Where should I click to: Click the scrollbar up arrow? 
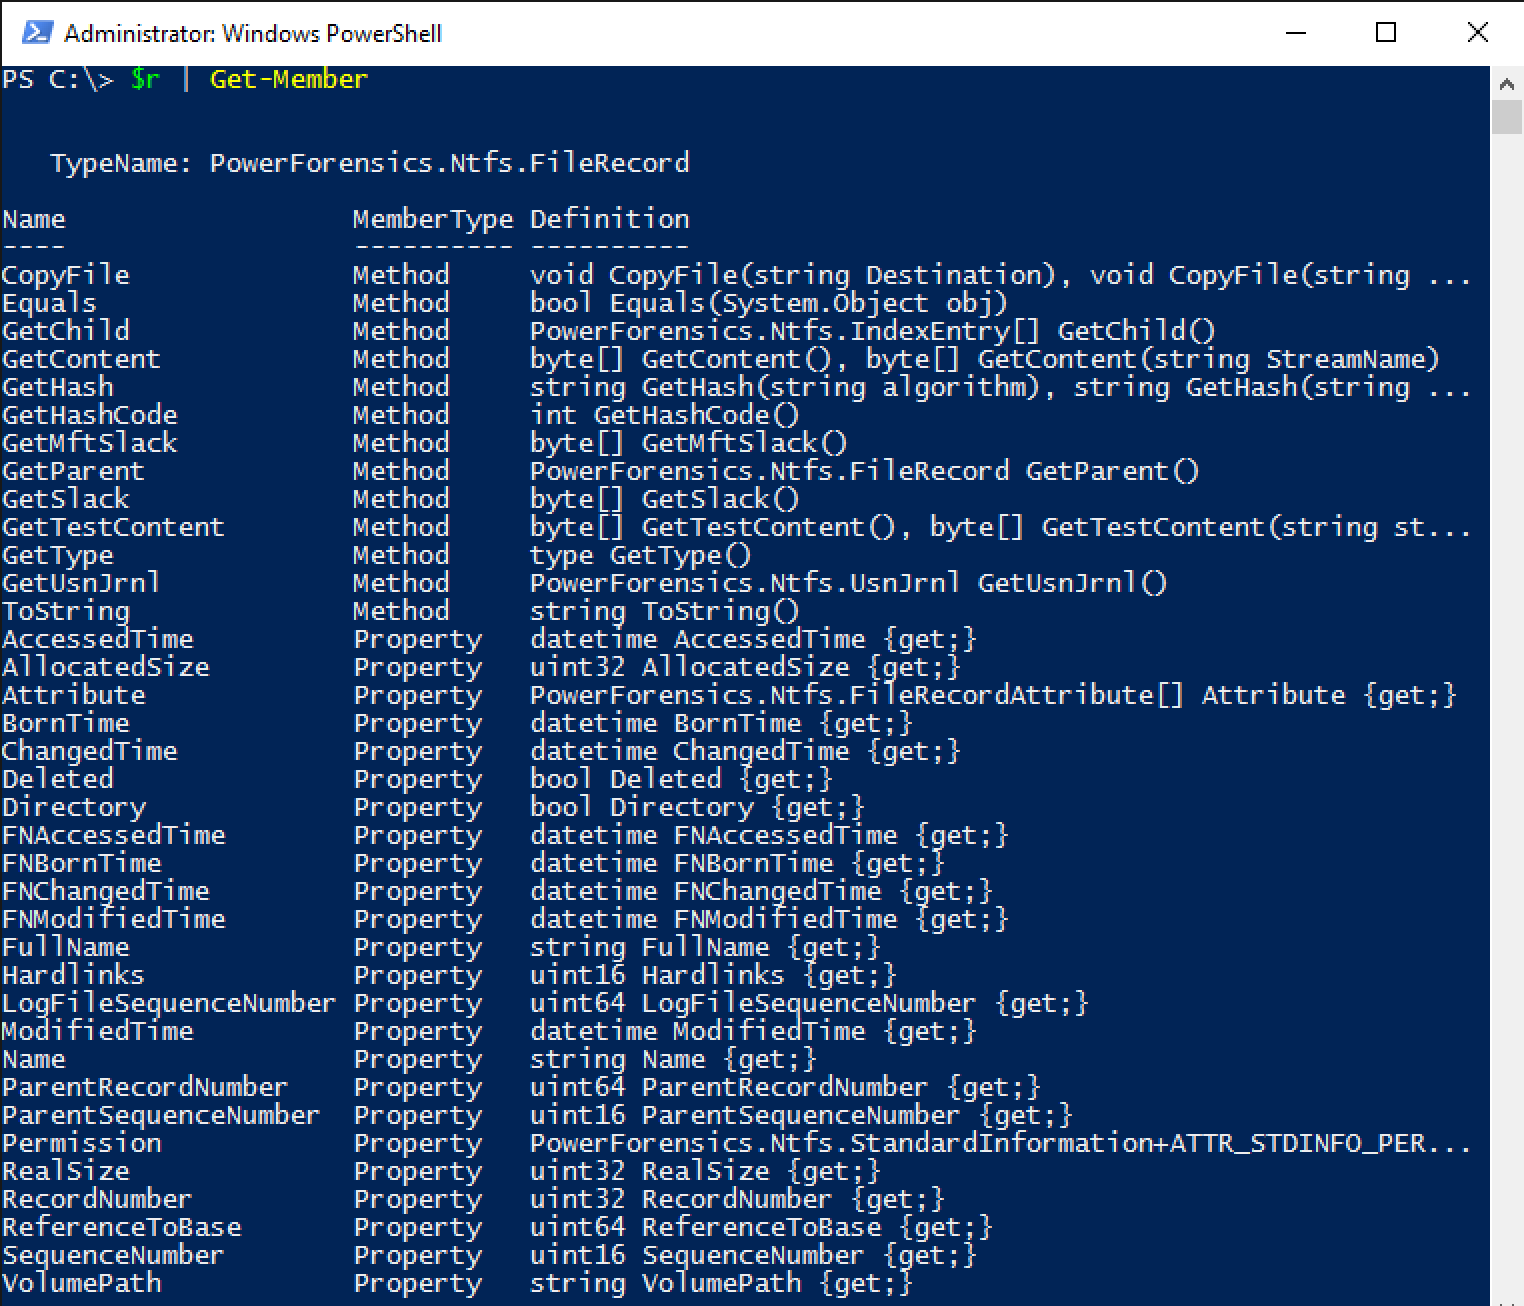tap(1507, 82)
